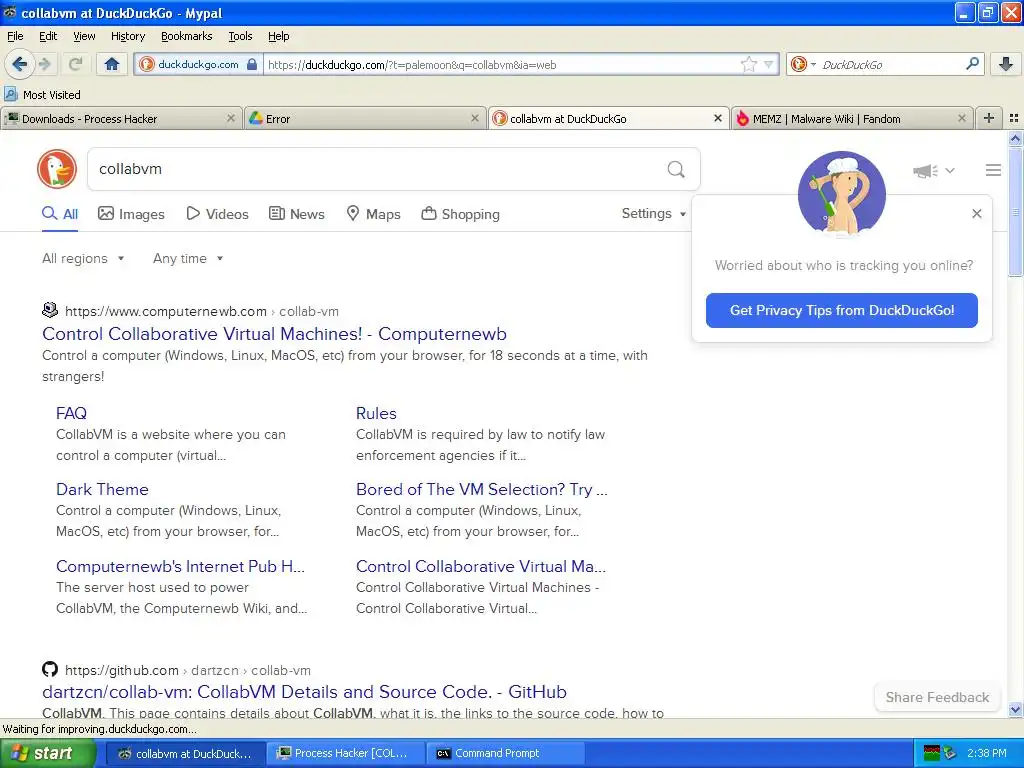Open the Dark Theme sitelink
The height and width of the screenshot is (768, 1024).
click(x=102, y=490)
